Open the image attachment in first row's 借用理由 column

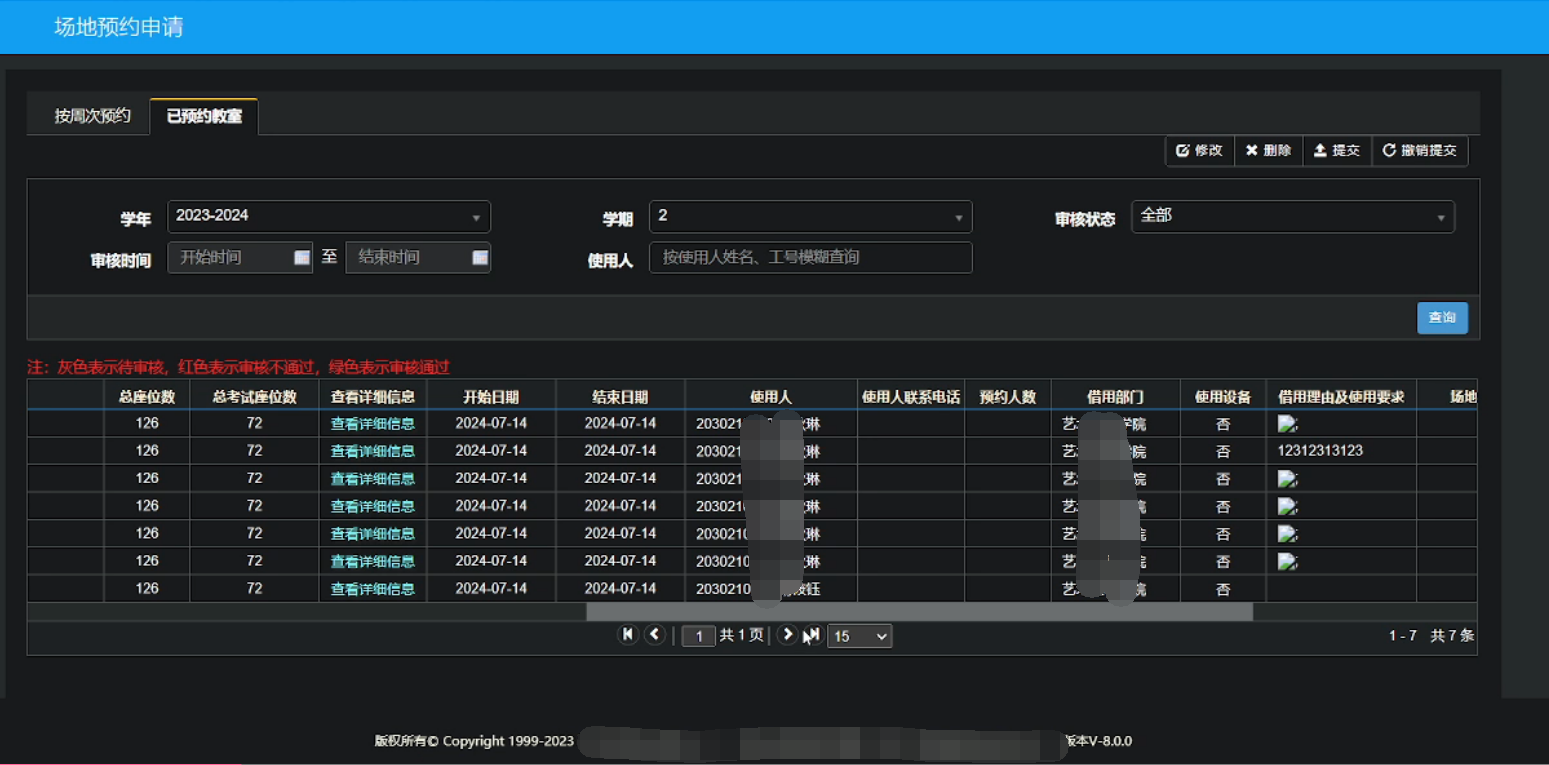(x=1287, y=422)
